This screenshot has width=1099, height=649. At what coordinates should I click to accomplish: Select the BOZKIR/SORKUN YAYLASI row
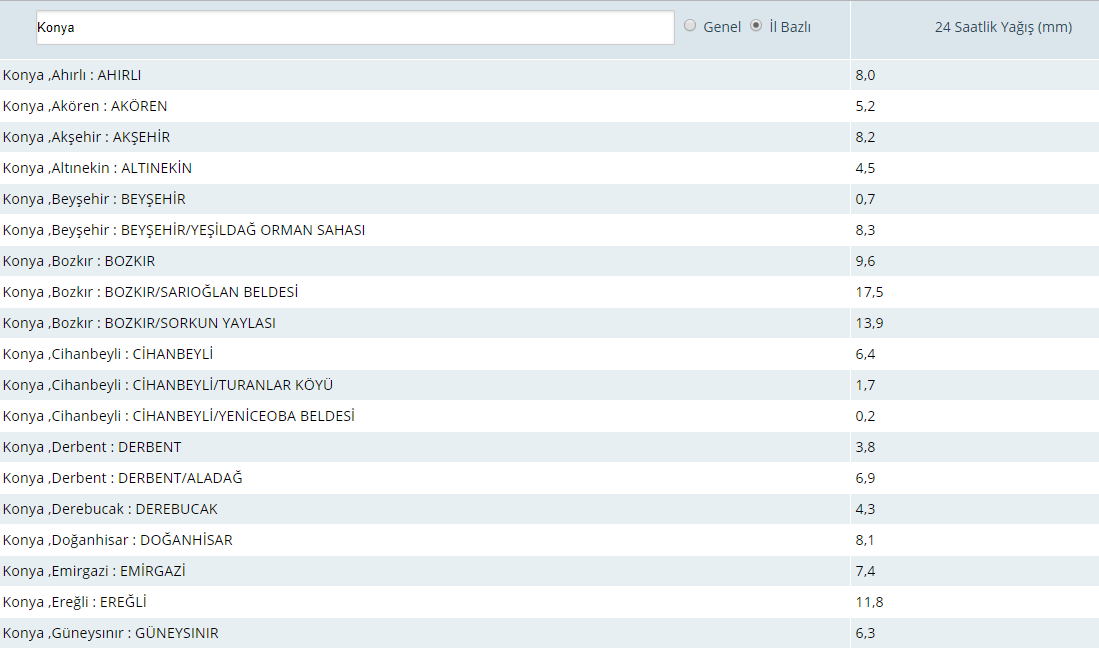pos(550,323)
